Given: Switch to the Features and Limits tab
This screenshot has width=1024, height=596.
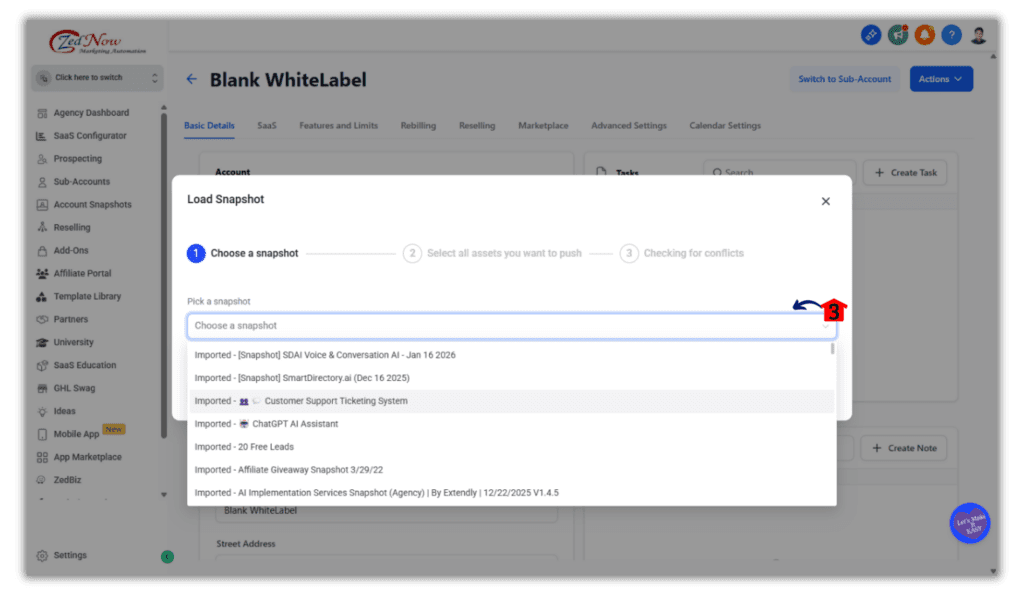Looking at the screenshot, I should point(338,126).
